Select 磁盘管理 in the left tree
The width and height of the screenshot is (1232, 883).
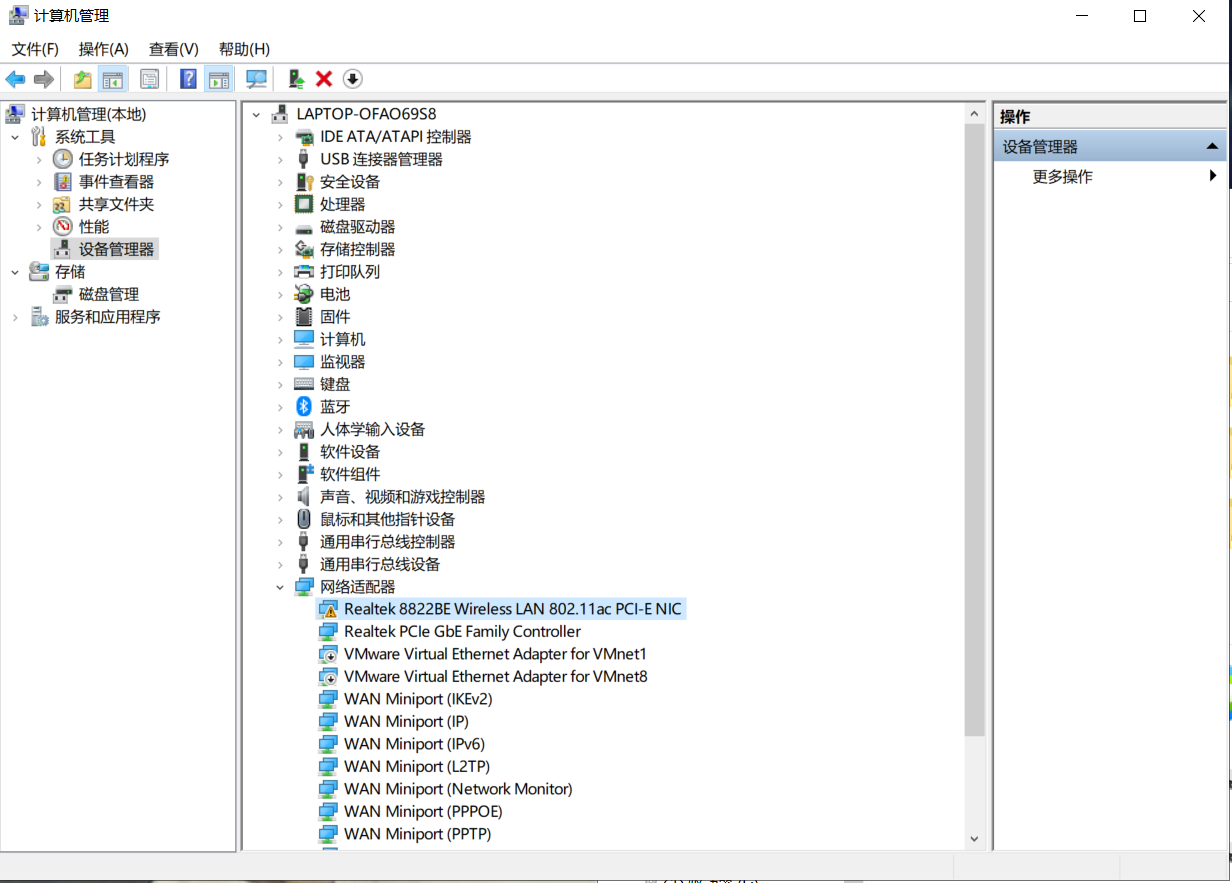(109, 294)
